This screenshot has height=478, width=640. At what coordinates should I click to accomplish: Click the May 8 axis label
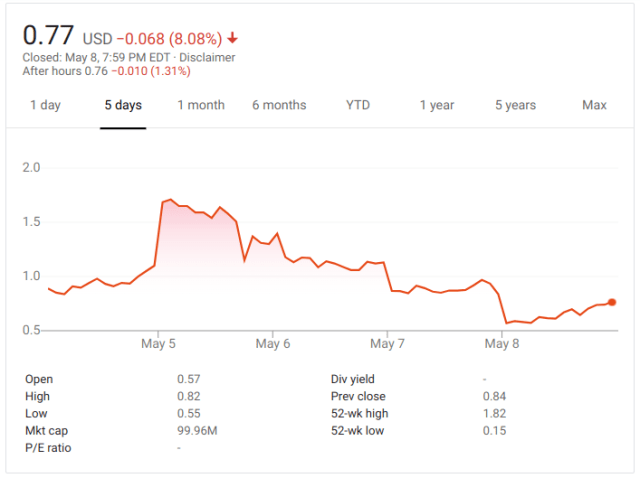tap(501, 344)
